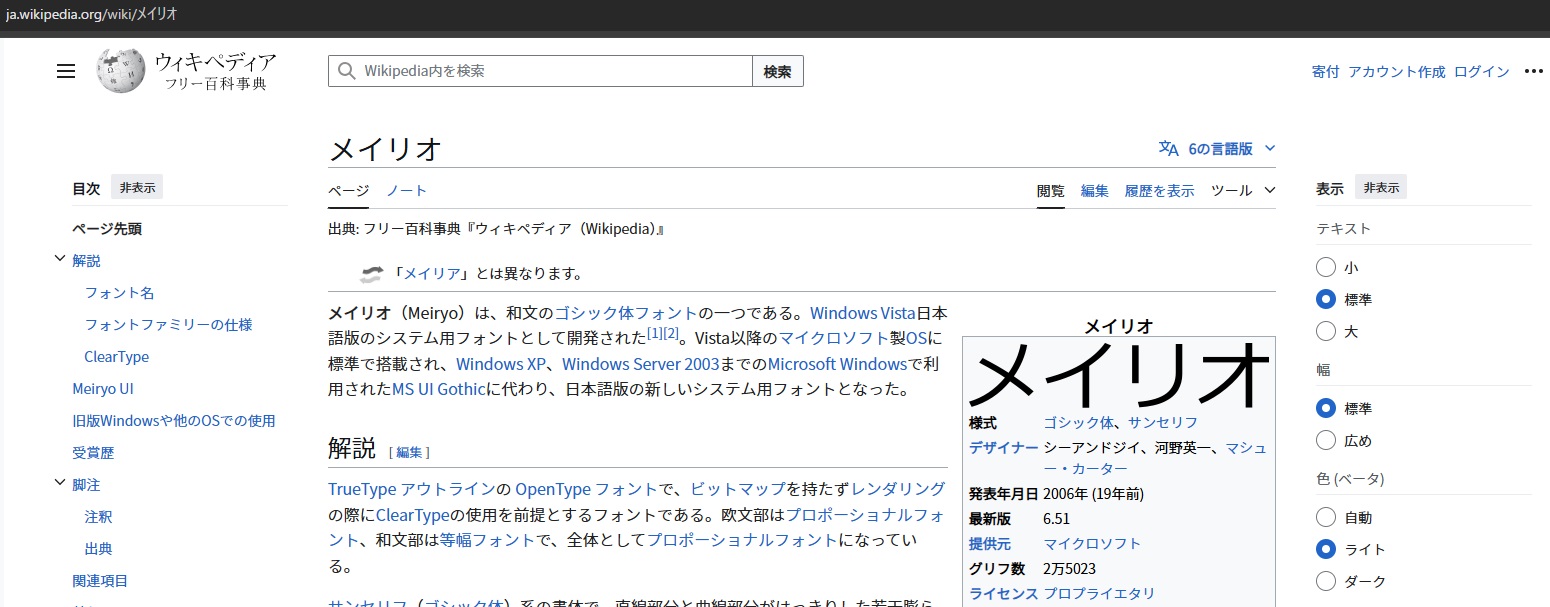Click the browser address bar URL
This screenshot has height=607, width=1550.
91,16
